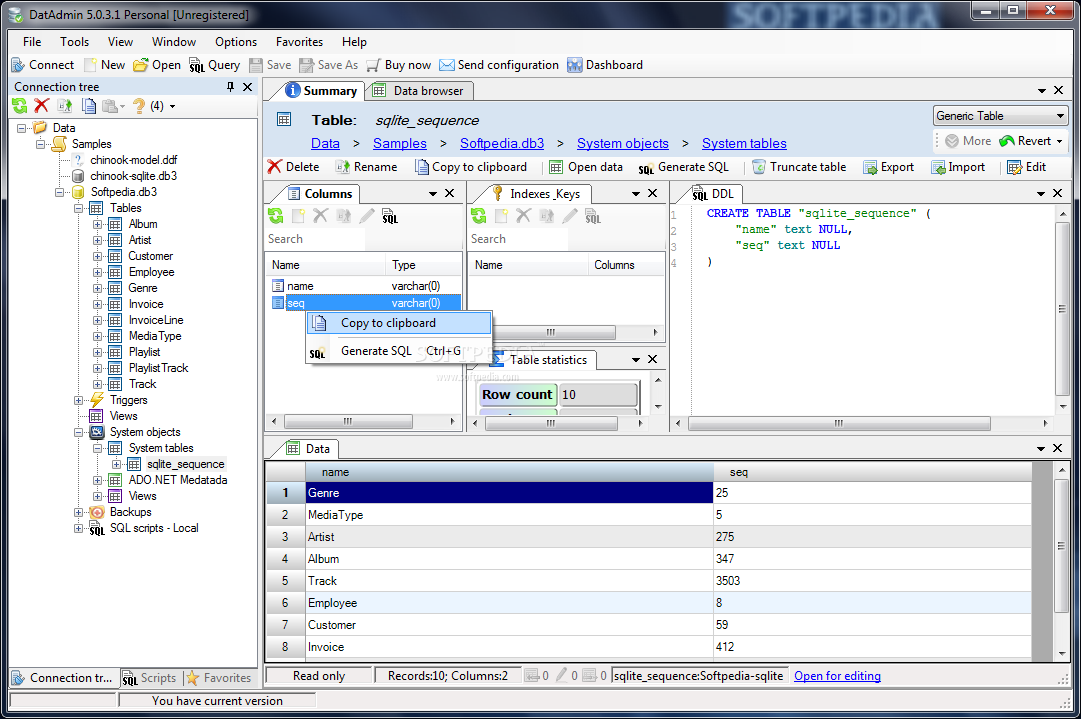Click the Softpedia.db3 breadcrumb link
Viewport: 1081px width, 719px height.
pos(502,143)
